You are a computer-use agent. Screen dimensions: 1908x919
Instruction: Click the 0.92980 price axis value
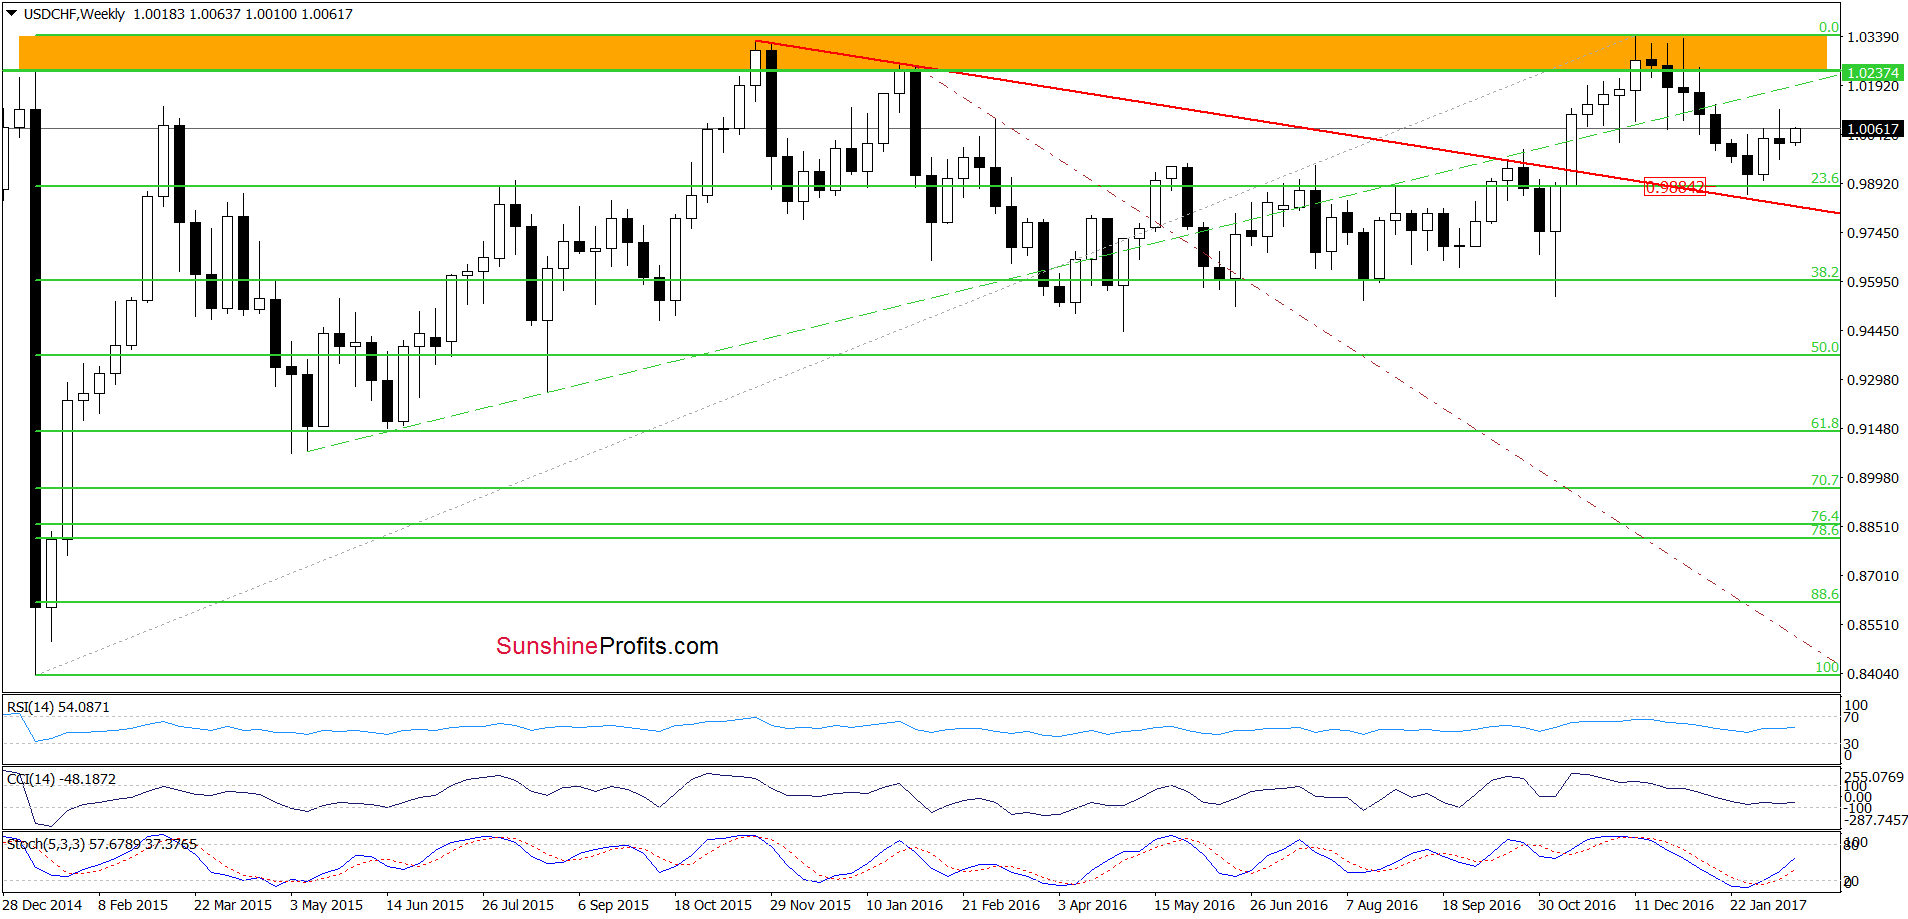tap(1872, 380)
